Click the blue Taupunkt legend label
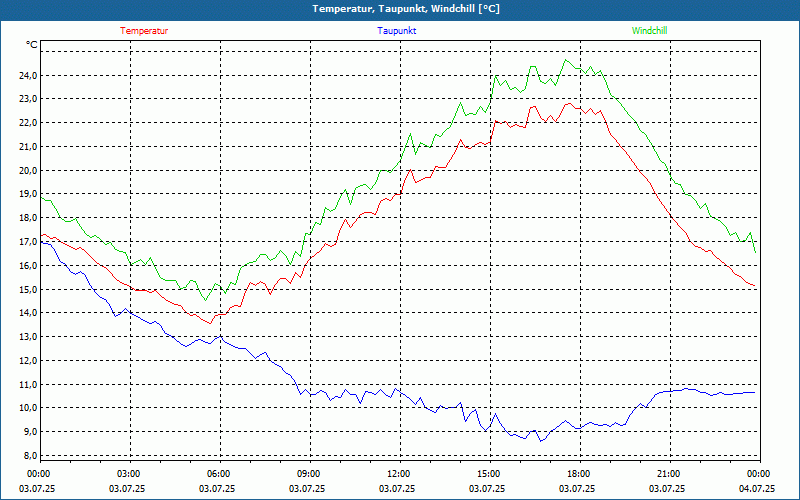Image resolution: width=800 pixels, height=500 pixels. coord(396,31)
